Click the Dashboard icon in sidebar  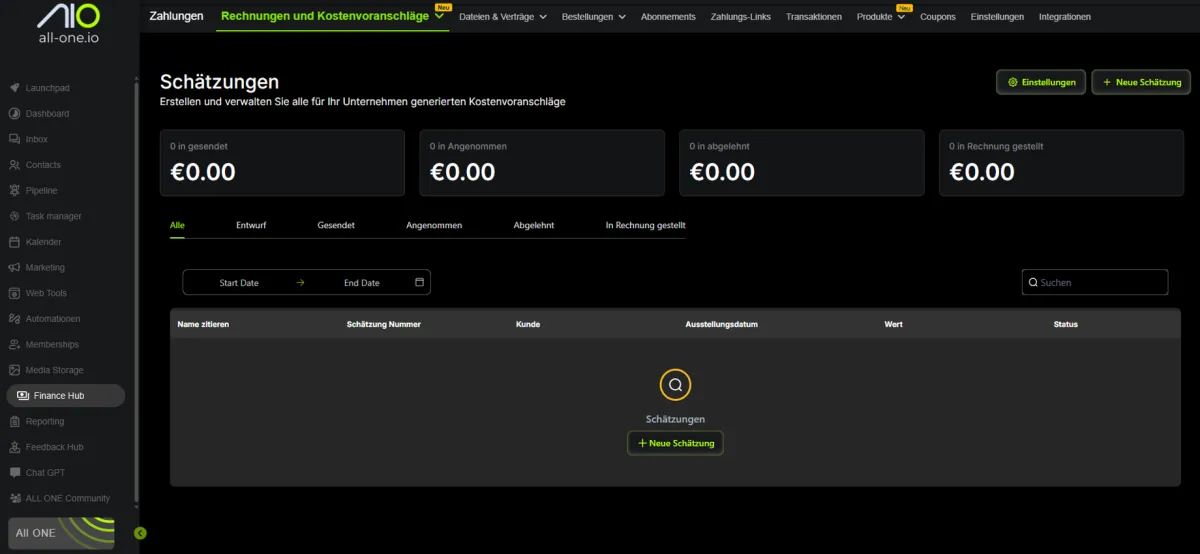15,114
